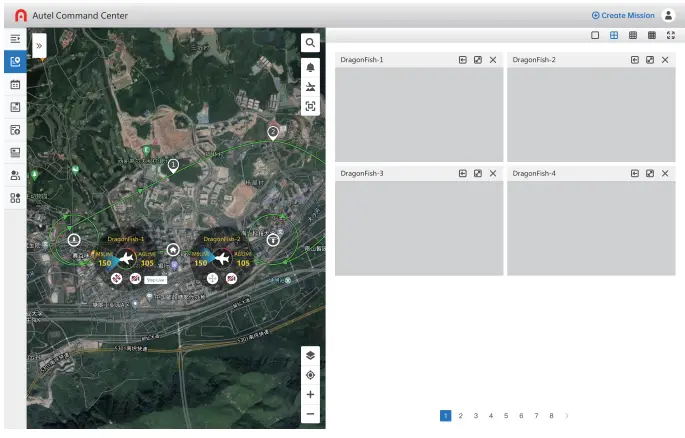Open the alert bell notifications
The height and width of the screenshot is (438, 685).
[310, 67]
